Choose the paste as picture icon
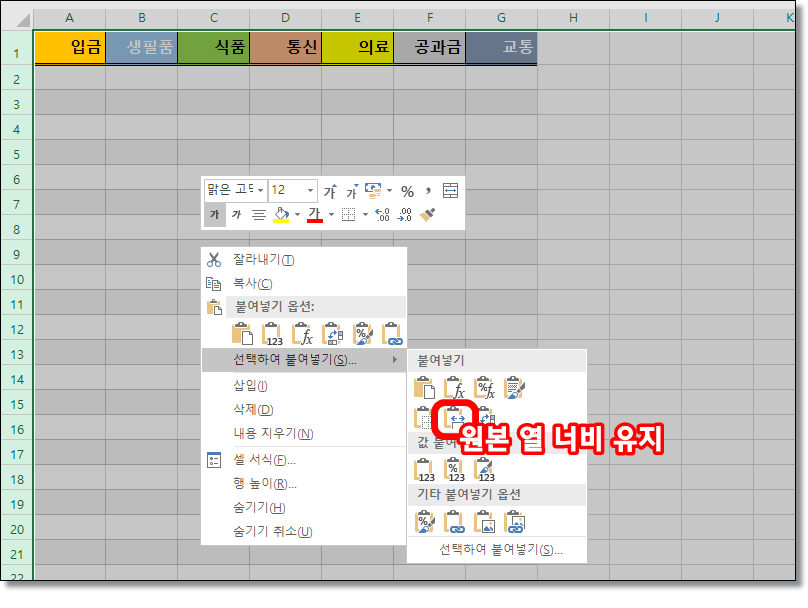 point(483,521)
